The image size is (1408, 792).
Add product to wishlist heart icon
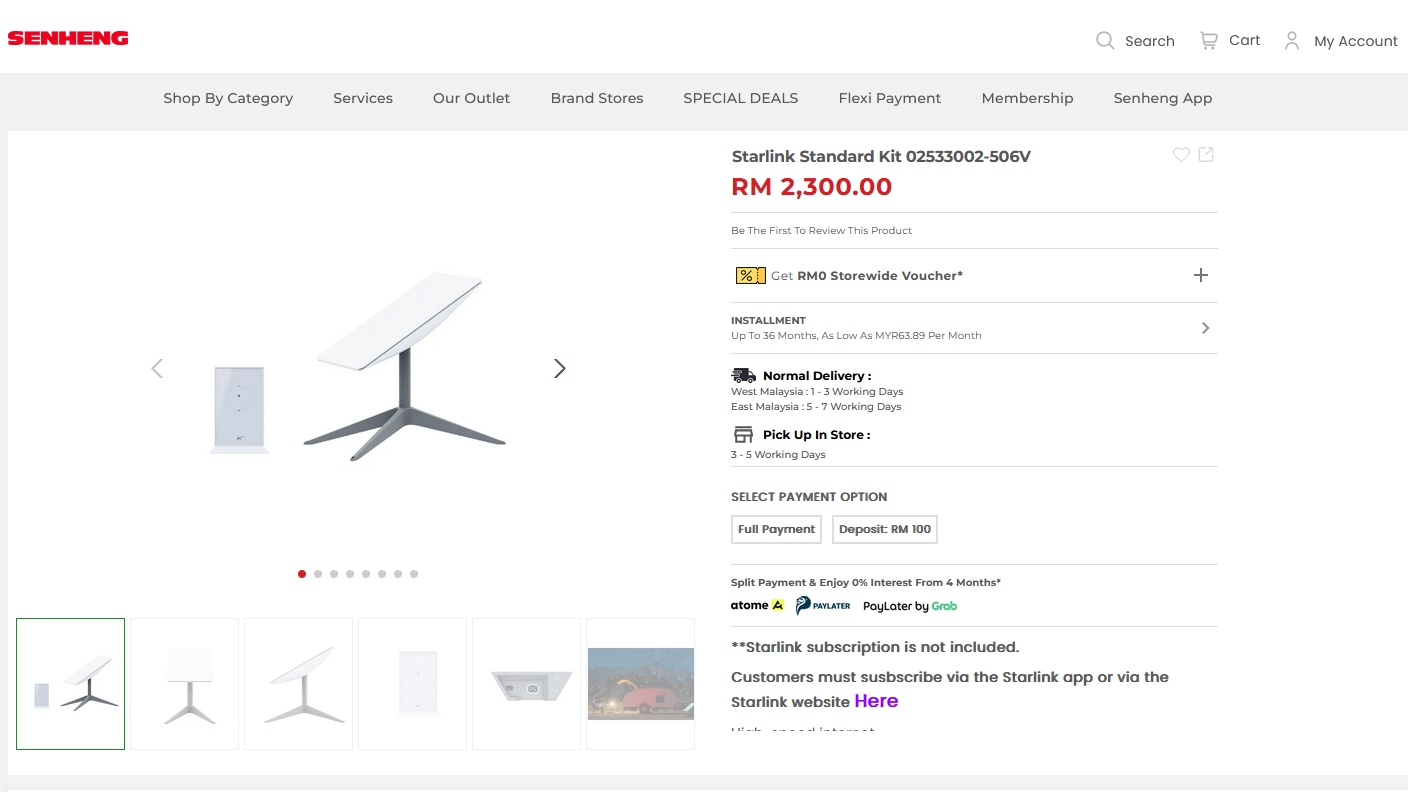pos(1181,155)
